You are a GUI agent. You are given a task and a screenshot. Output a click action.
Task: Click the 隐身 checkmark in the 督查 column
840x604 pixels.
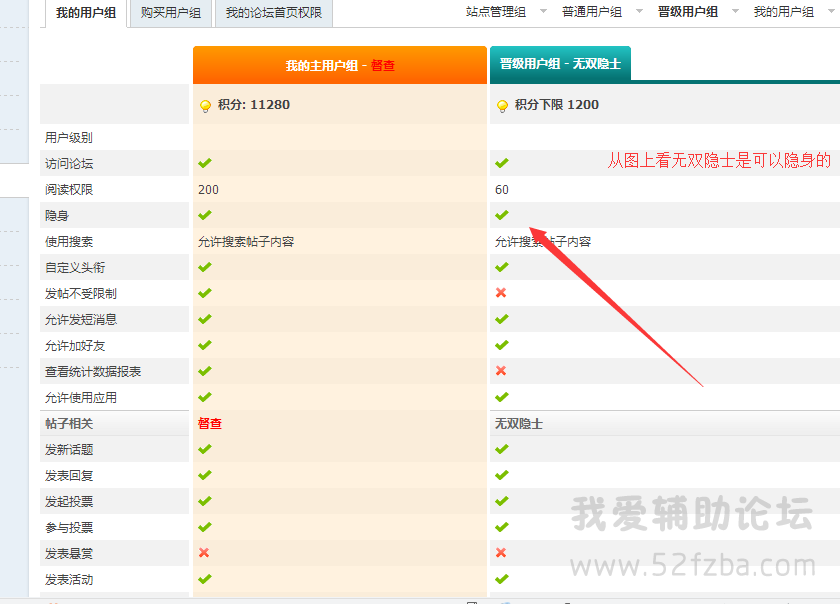click(205, 215)
